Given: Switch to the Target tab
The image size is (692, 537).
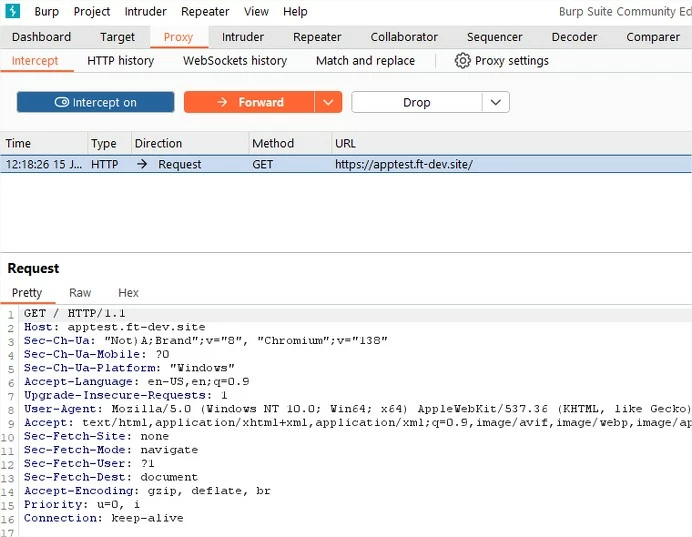Looking at the screenshot, I should (117, 37).
